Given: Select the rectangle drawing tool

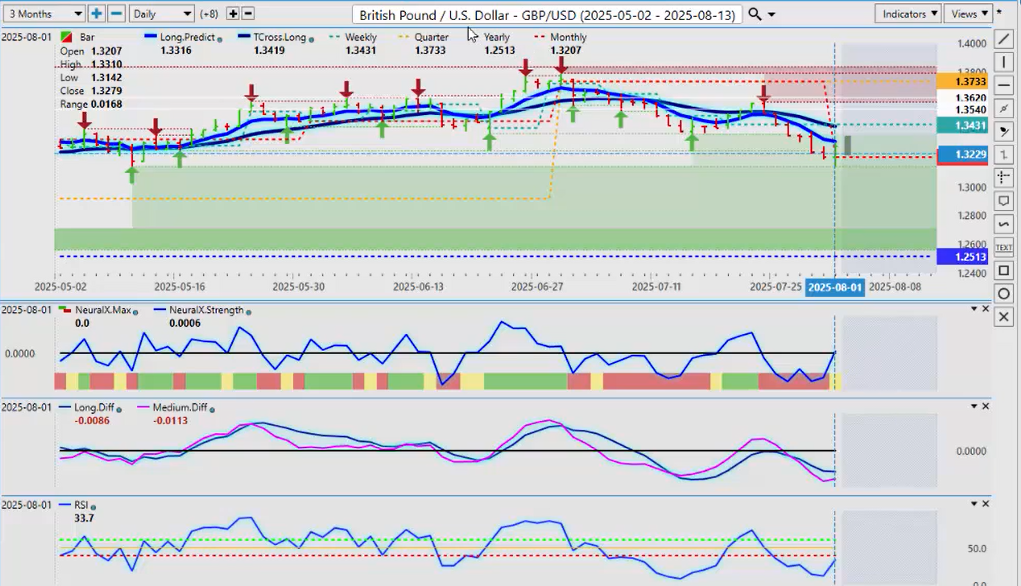Looking at the screenshot, I should pos(1004,270).
